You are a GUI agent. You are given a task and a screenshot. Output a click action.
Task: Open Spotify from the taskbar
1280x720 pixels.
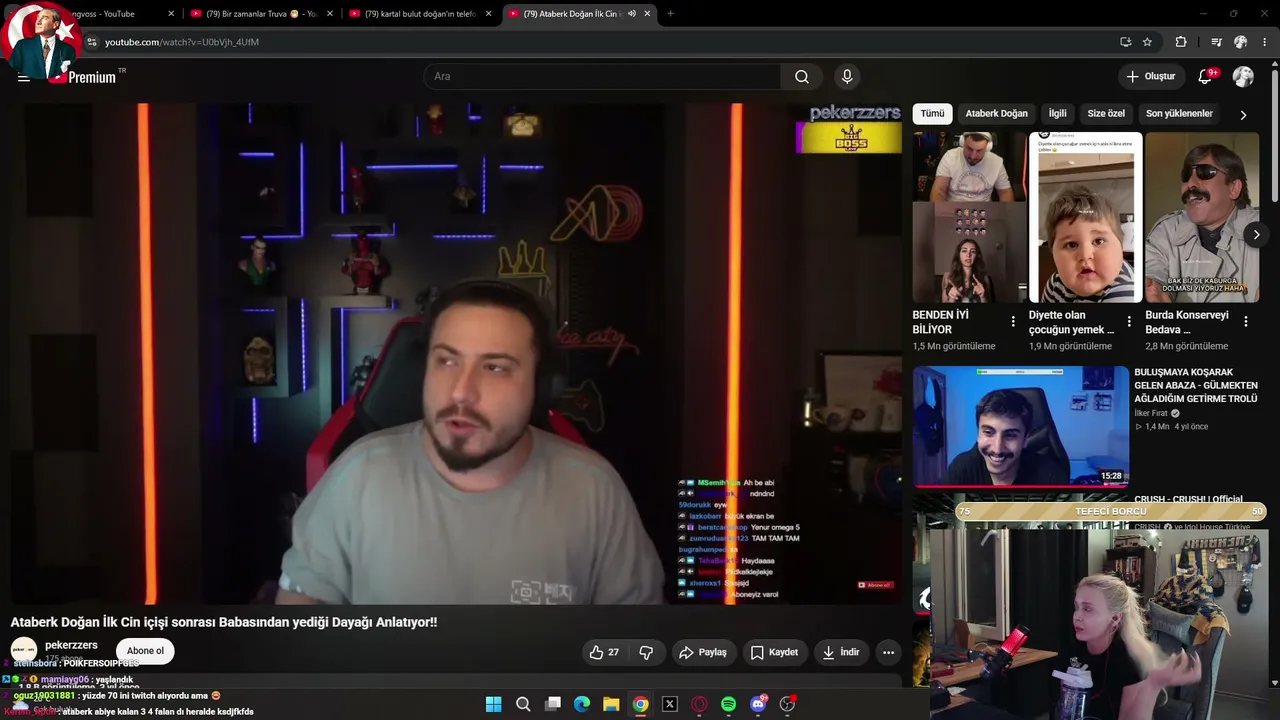pyautogui.click(x=729, y=705)
